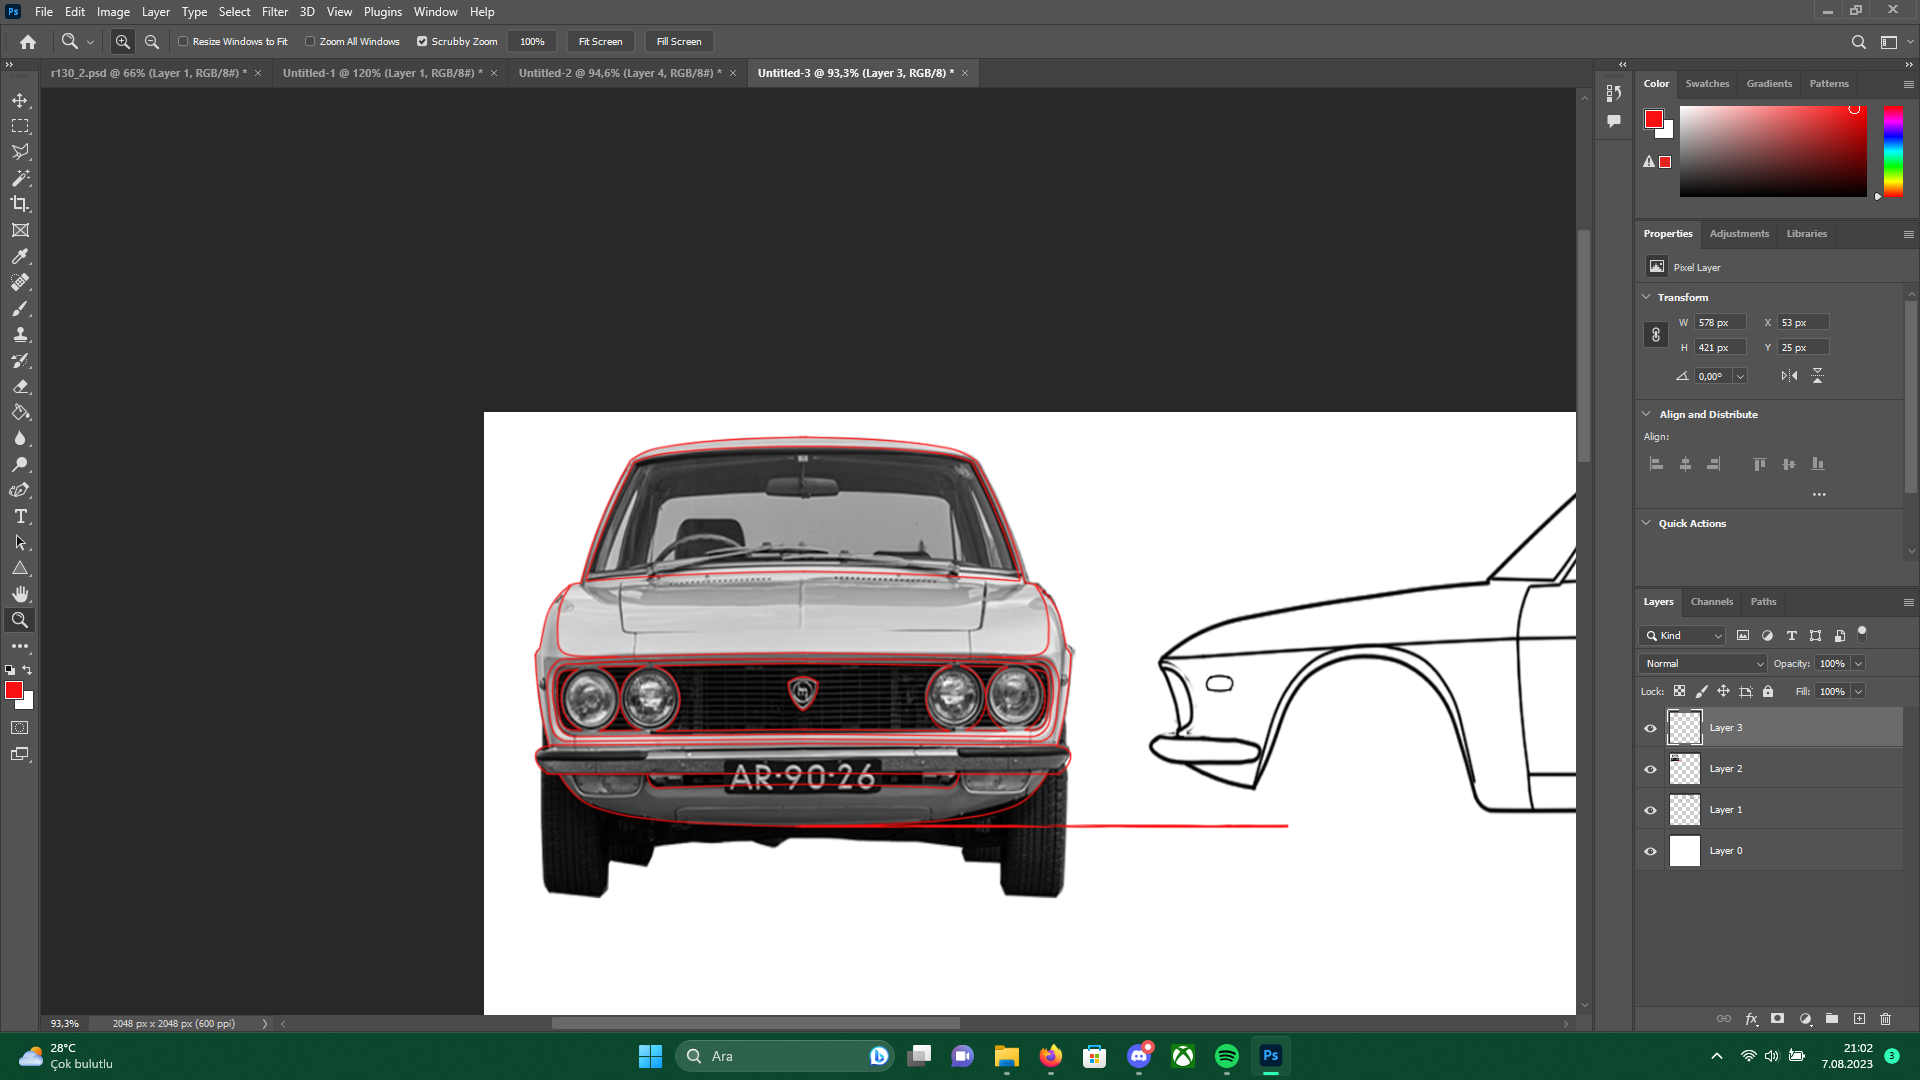
Task: Select the Horizontal Type tool
Action: coord(20,516)
